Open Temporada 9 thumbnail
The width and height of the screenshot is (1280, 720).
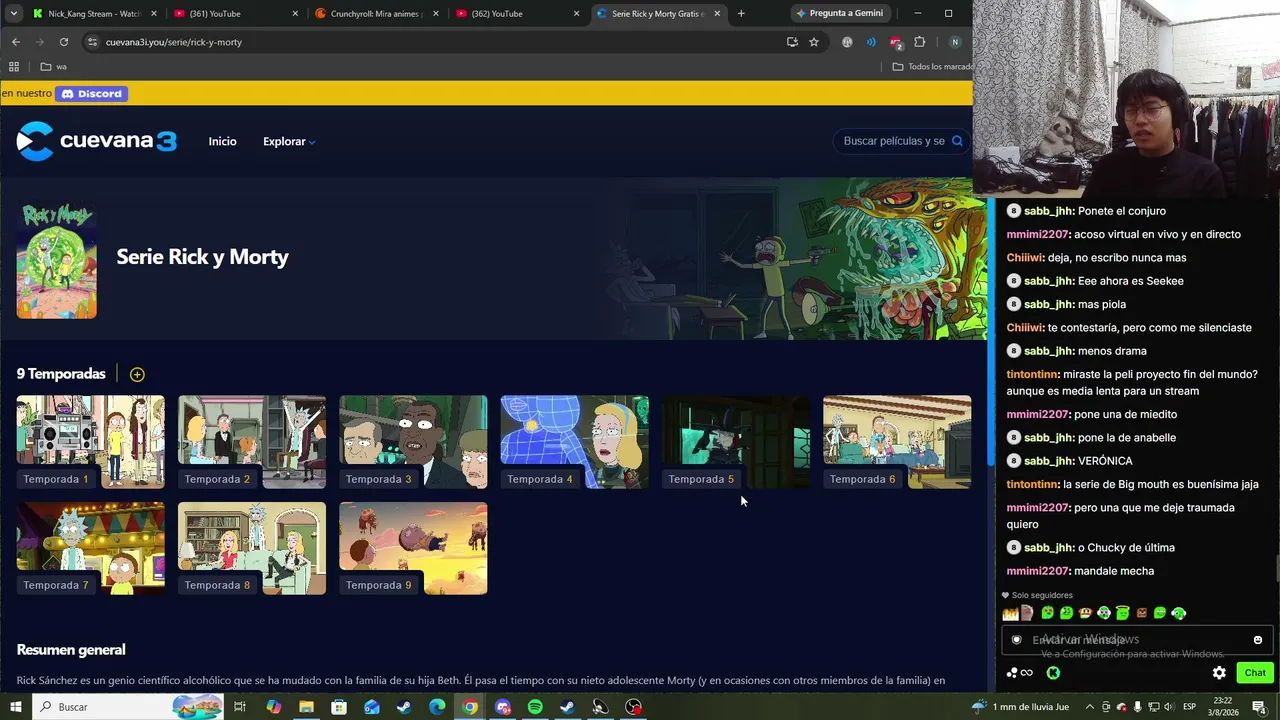(x=413, y=549)
